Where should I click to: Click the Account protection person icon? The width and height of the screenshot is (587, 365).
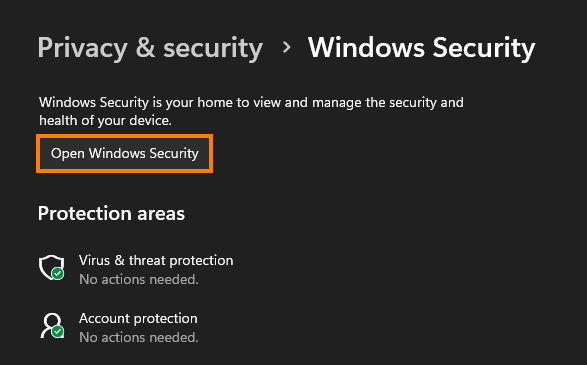click(52, 325)
